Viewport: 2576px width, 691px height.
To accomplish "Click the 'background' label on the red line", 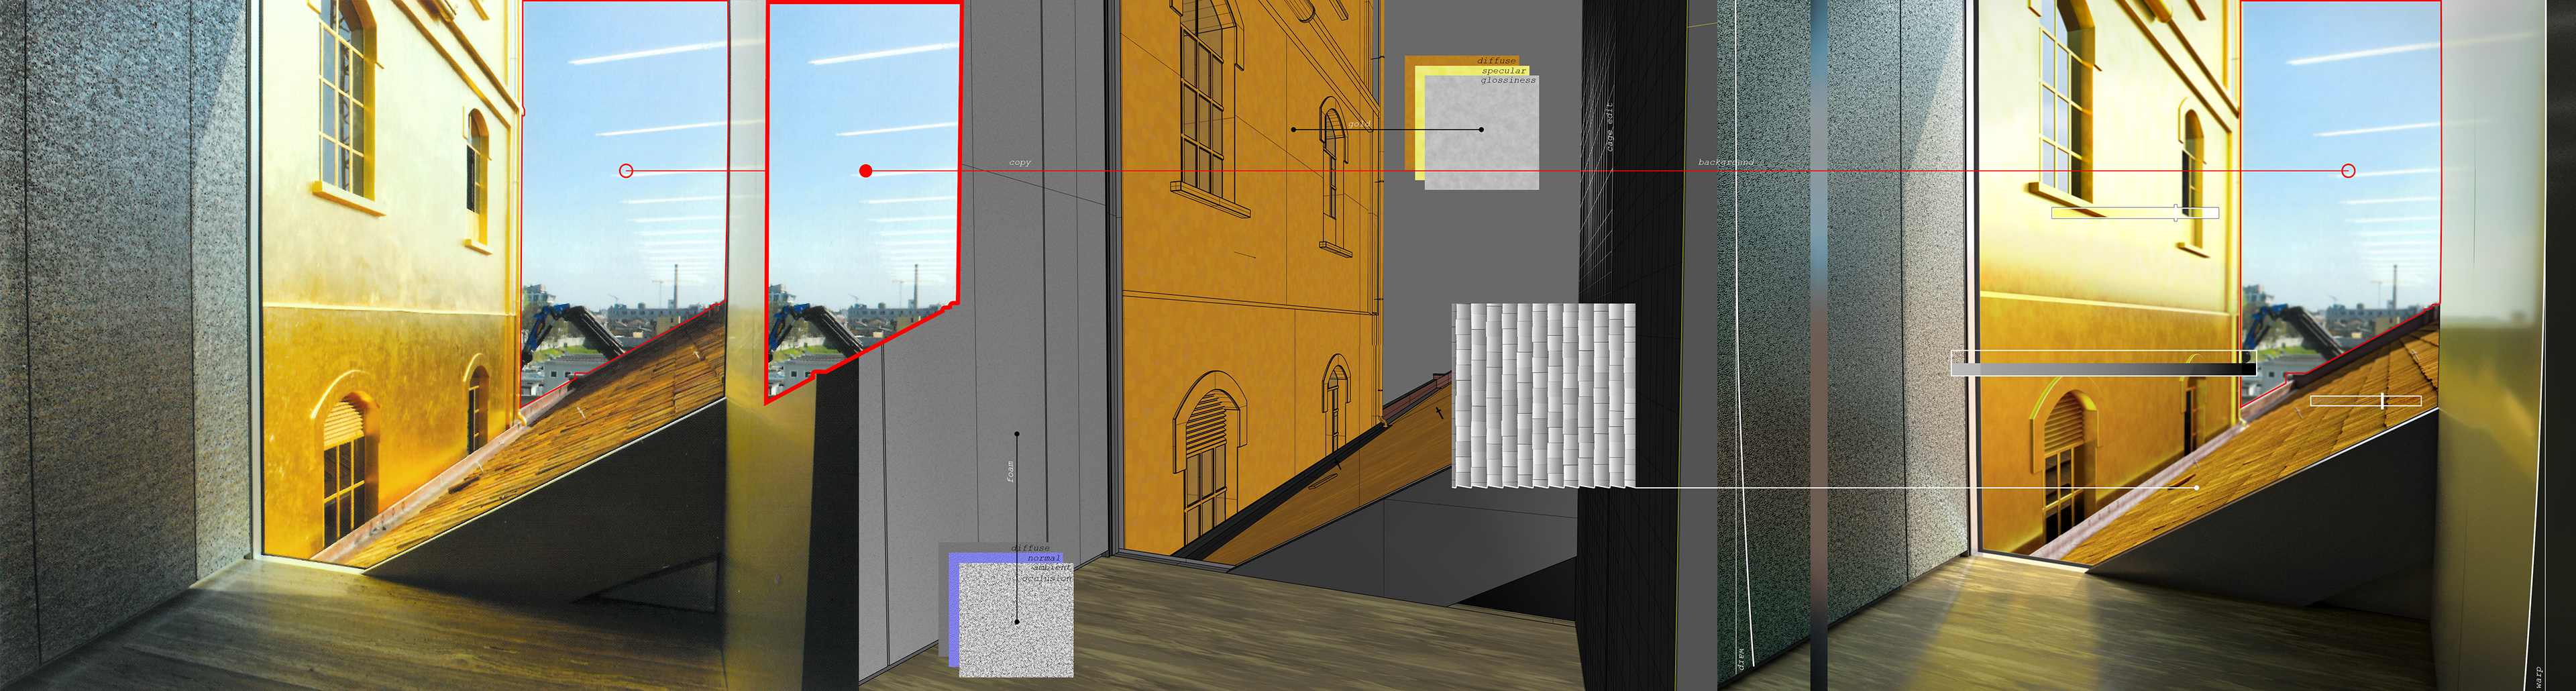I will 1726,162.
